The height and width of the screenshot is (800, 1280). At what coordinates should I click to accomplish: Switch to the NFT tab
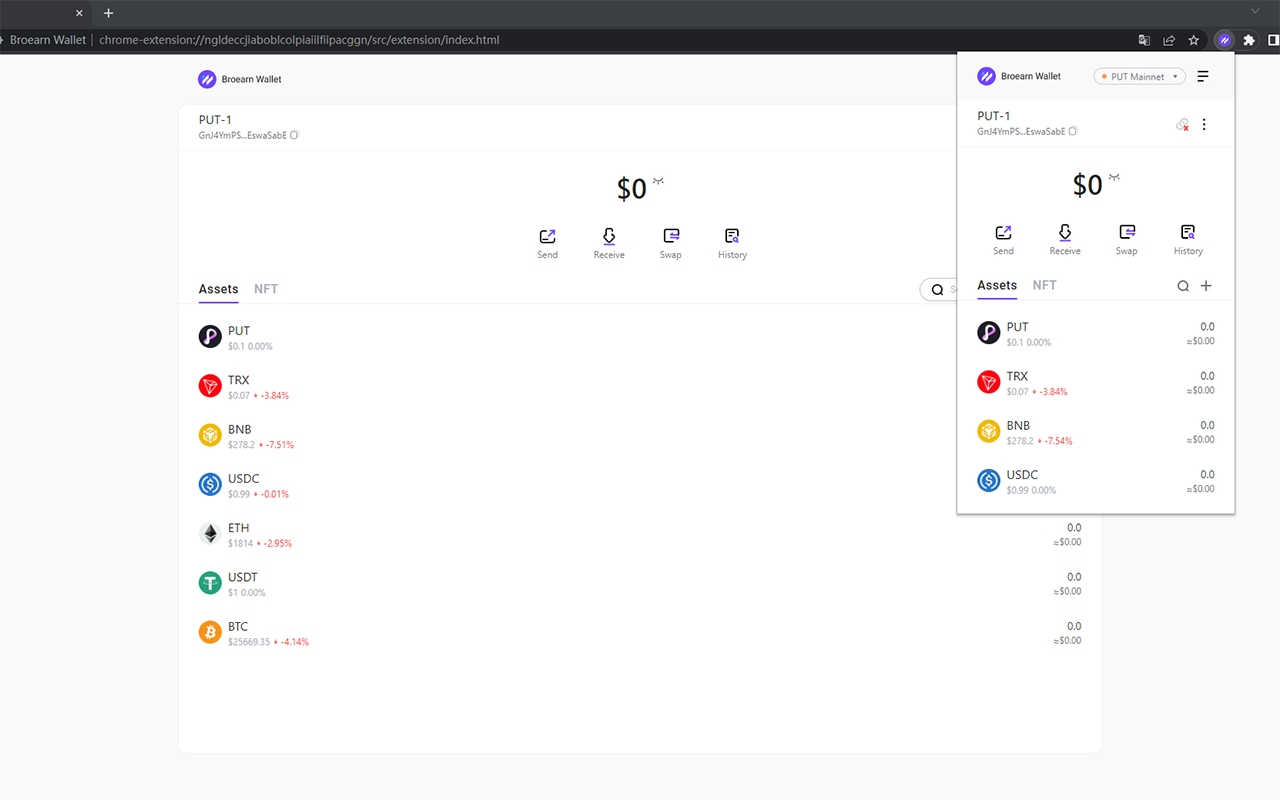click(x=1044, y=285)
